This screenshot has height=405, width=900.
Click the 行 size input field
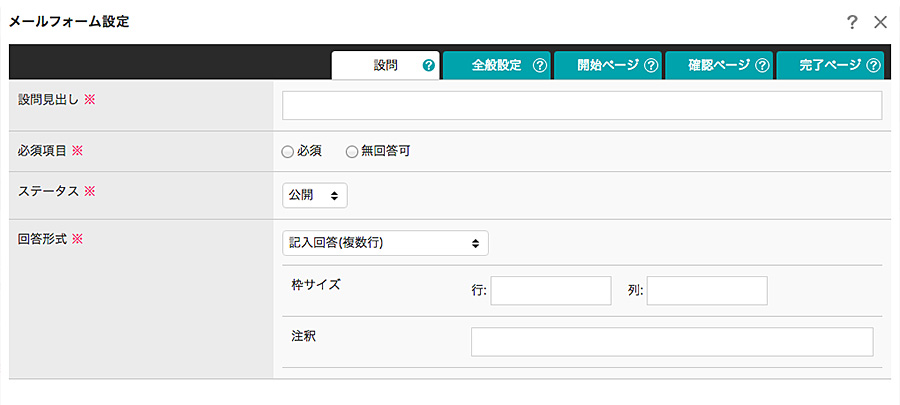point(551,290)
